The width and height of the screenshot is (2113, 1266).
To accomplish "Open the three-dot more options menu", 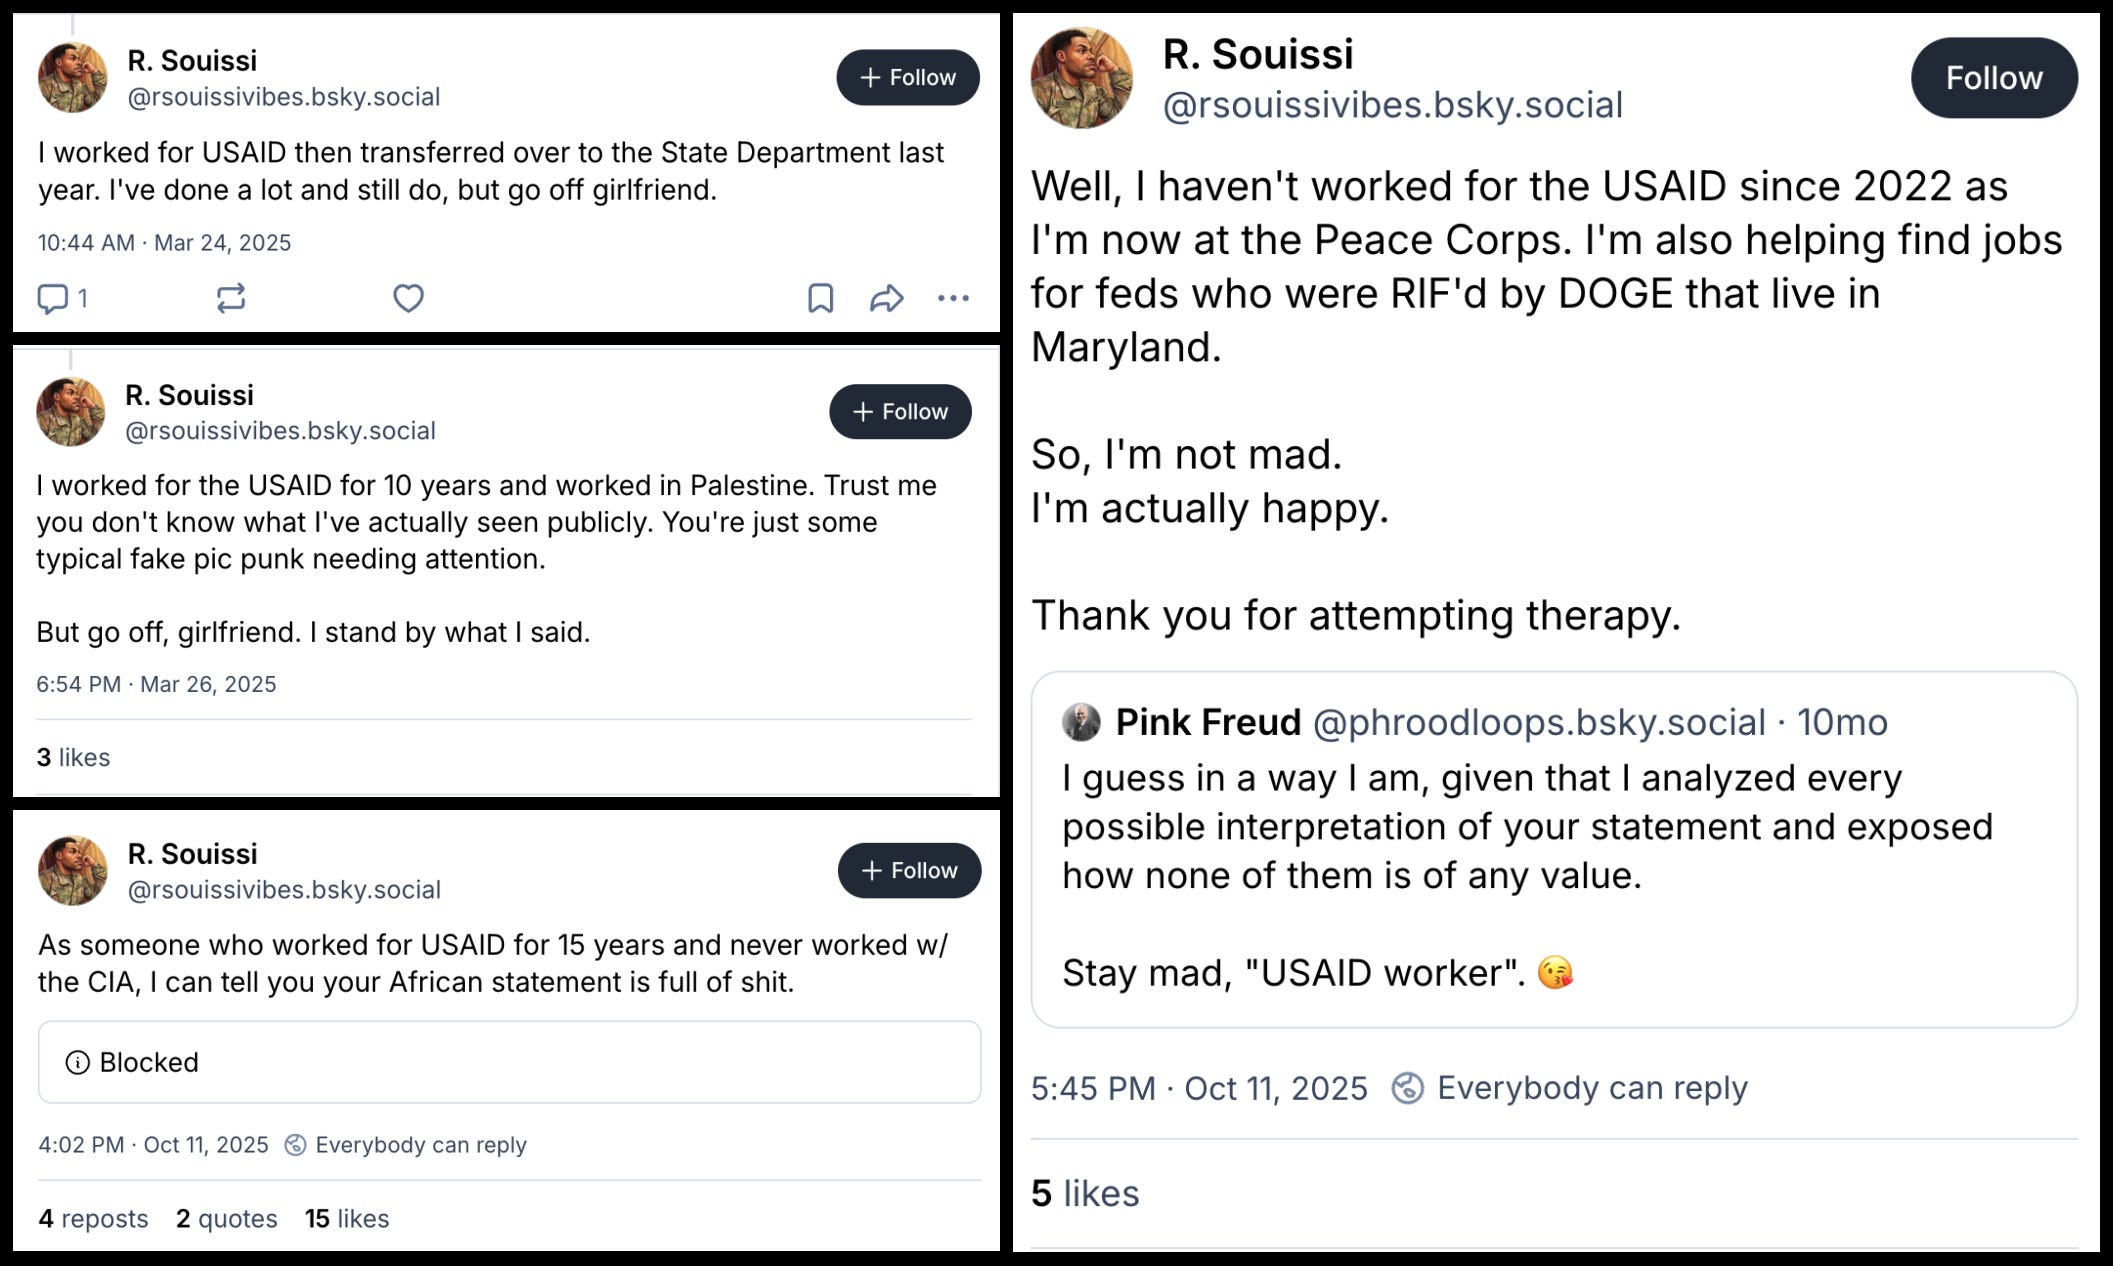I will 953,298.
